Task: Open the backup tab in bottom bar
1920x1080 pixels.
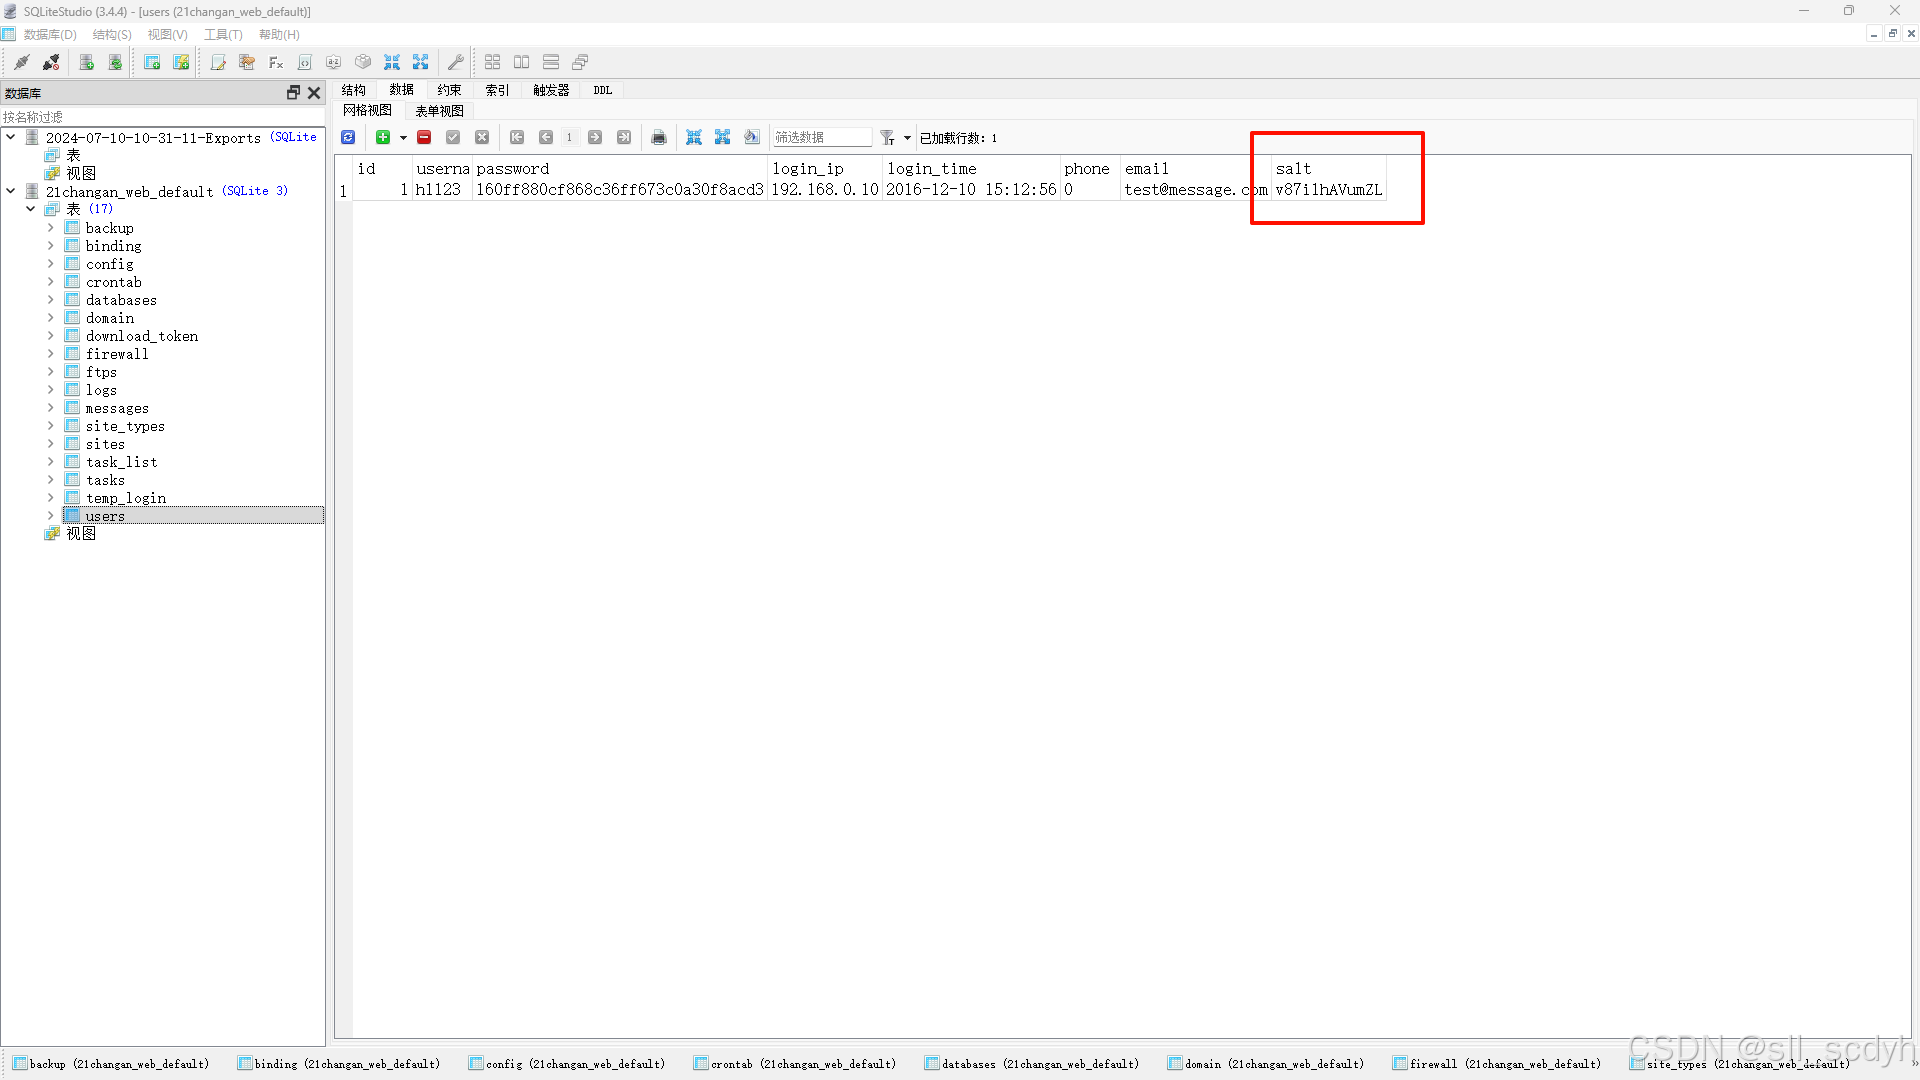Action: (112, 1064)
